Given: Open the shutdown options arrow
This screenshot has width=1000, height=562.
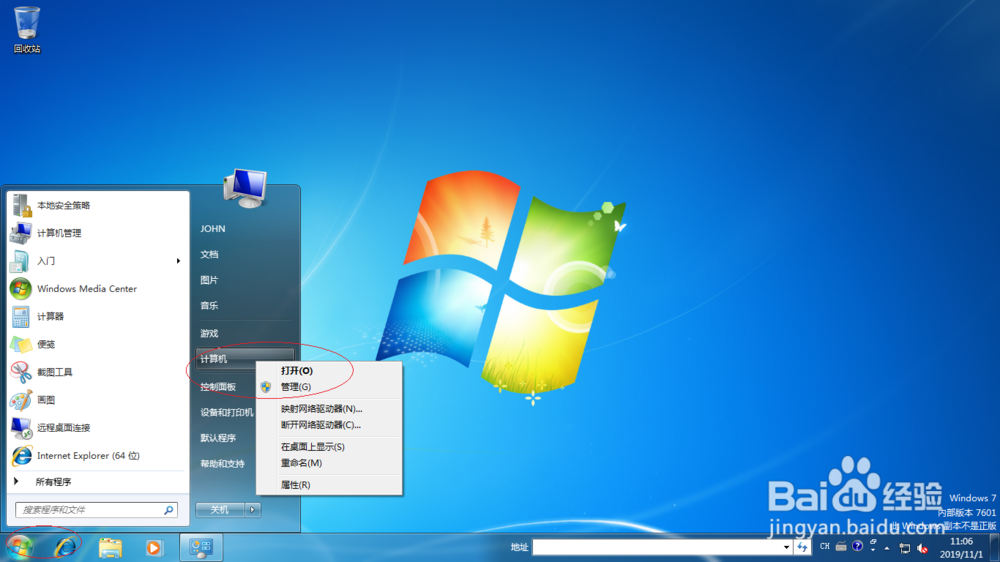Looking at the screenshot, I should tap(253, 510).
